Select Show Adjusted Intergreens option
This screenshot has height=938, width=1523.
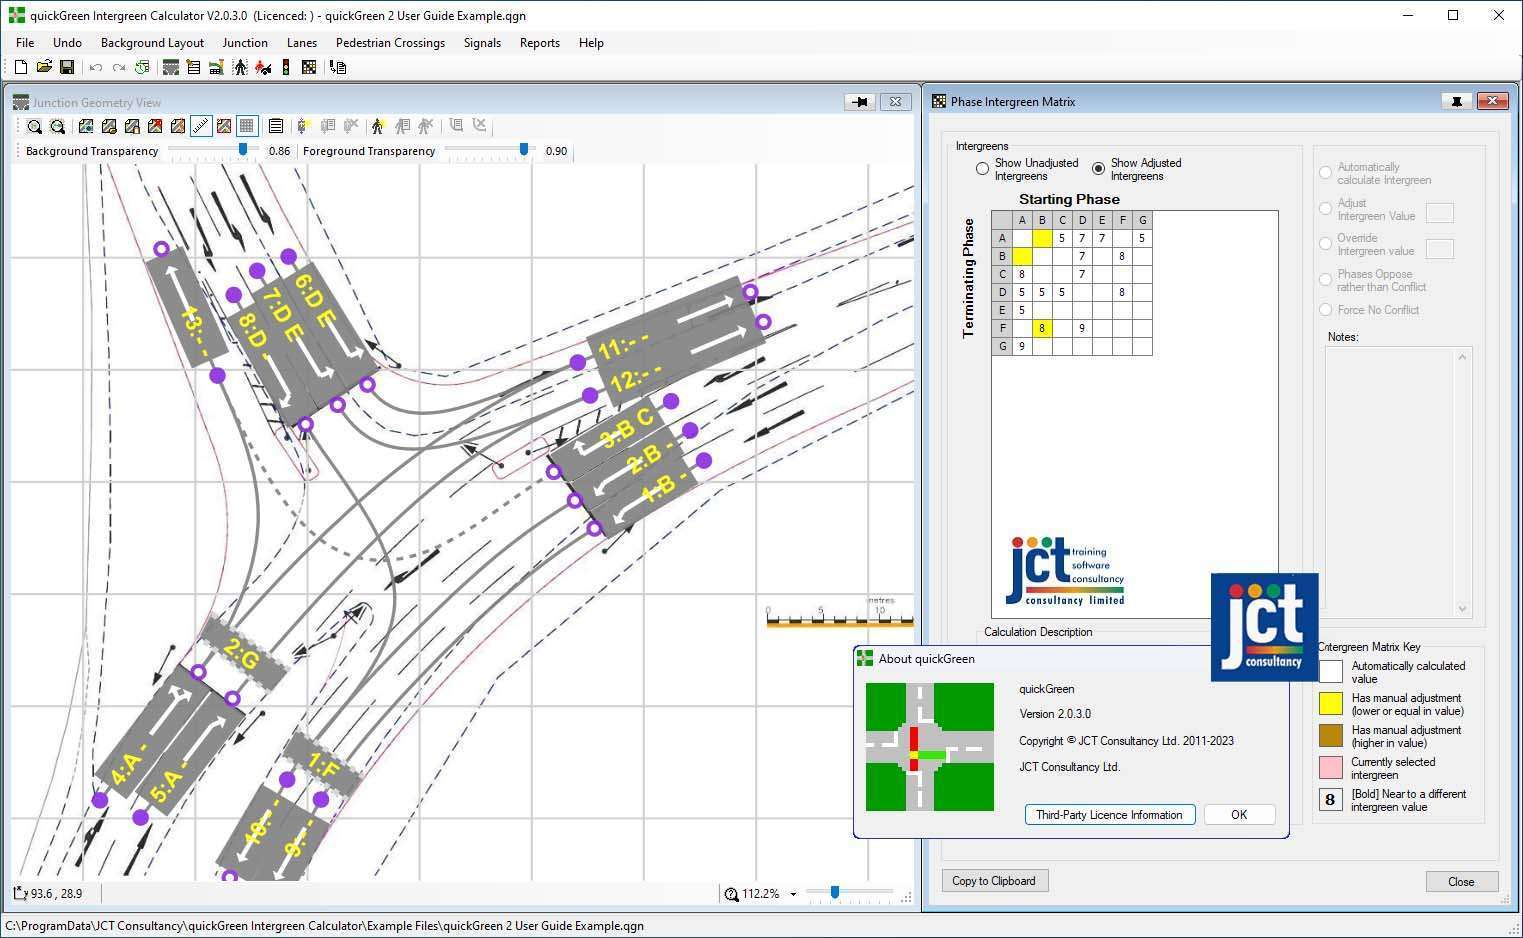click(1098, 169)
